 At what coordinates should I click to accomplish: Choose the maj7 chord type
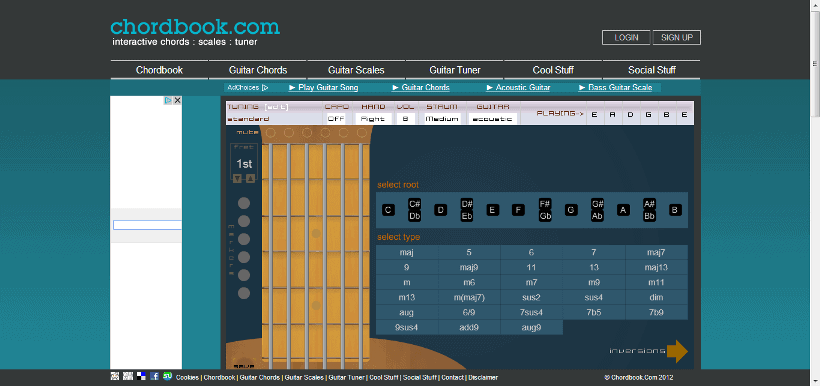(656, 253)
